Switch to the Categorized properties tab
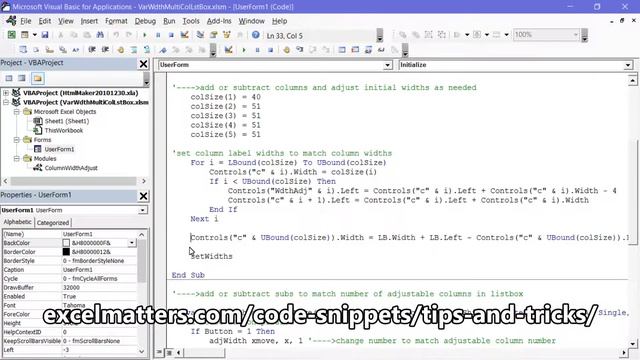Viewport: 640px width, 360px height. (x=53, y=223)
